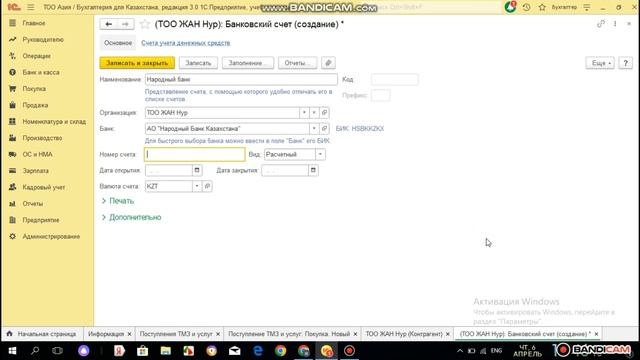Open the Еще actions dropdown
This screenshot has height=360, width=640.
600,63
